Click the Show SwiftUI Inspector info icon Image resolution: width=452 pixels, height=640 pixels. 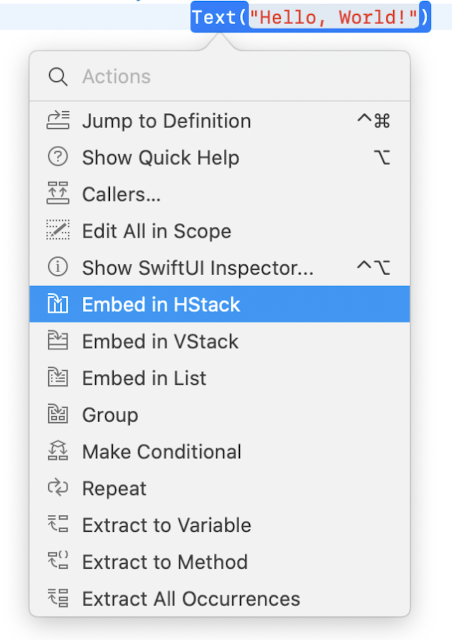tap(58, 267)
